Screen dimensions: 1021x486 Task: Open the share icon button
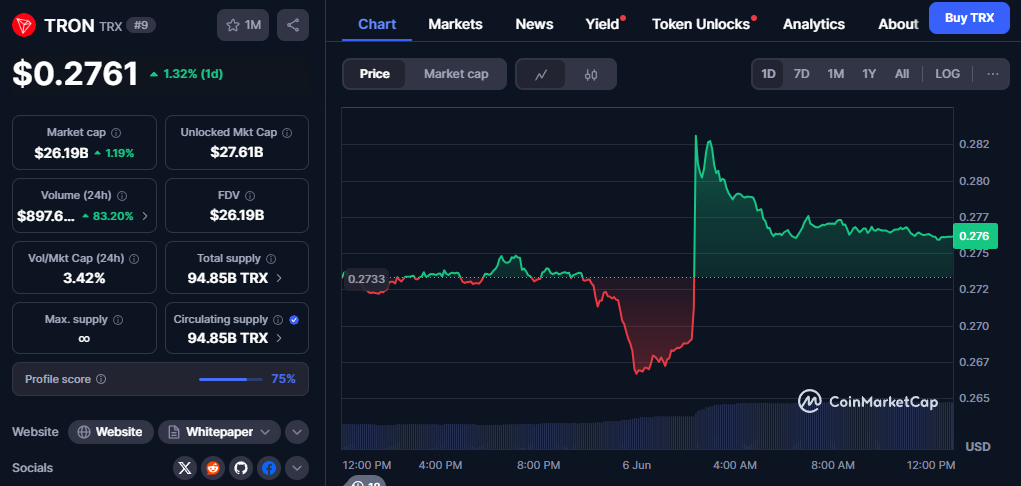[x=293, y=25]
